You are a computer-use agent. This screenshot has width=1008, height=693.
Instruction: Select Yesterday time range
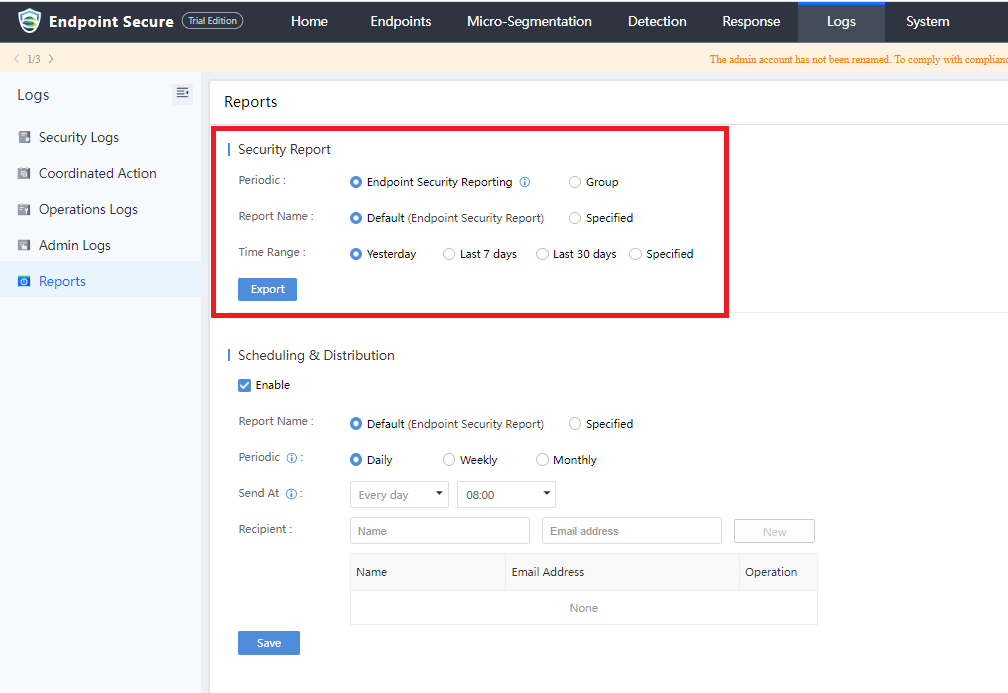pos(356,254)
